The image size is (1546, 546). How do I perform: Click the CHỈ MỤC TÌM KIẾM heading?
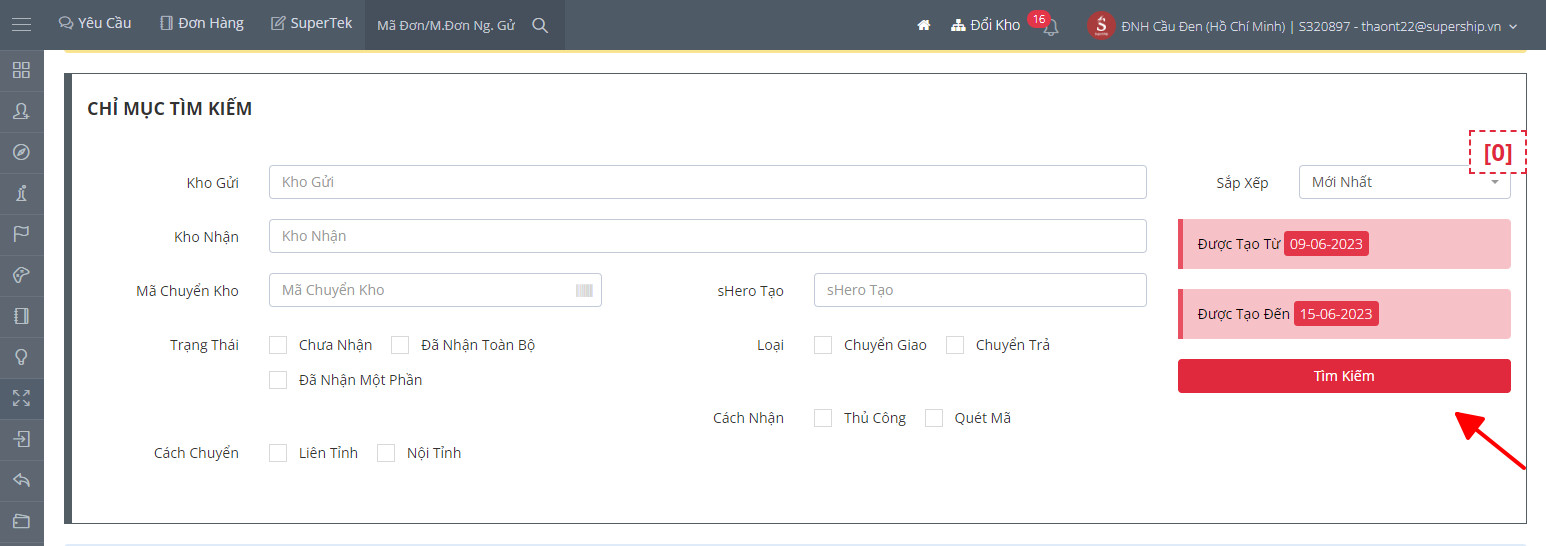(170, 109)
